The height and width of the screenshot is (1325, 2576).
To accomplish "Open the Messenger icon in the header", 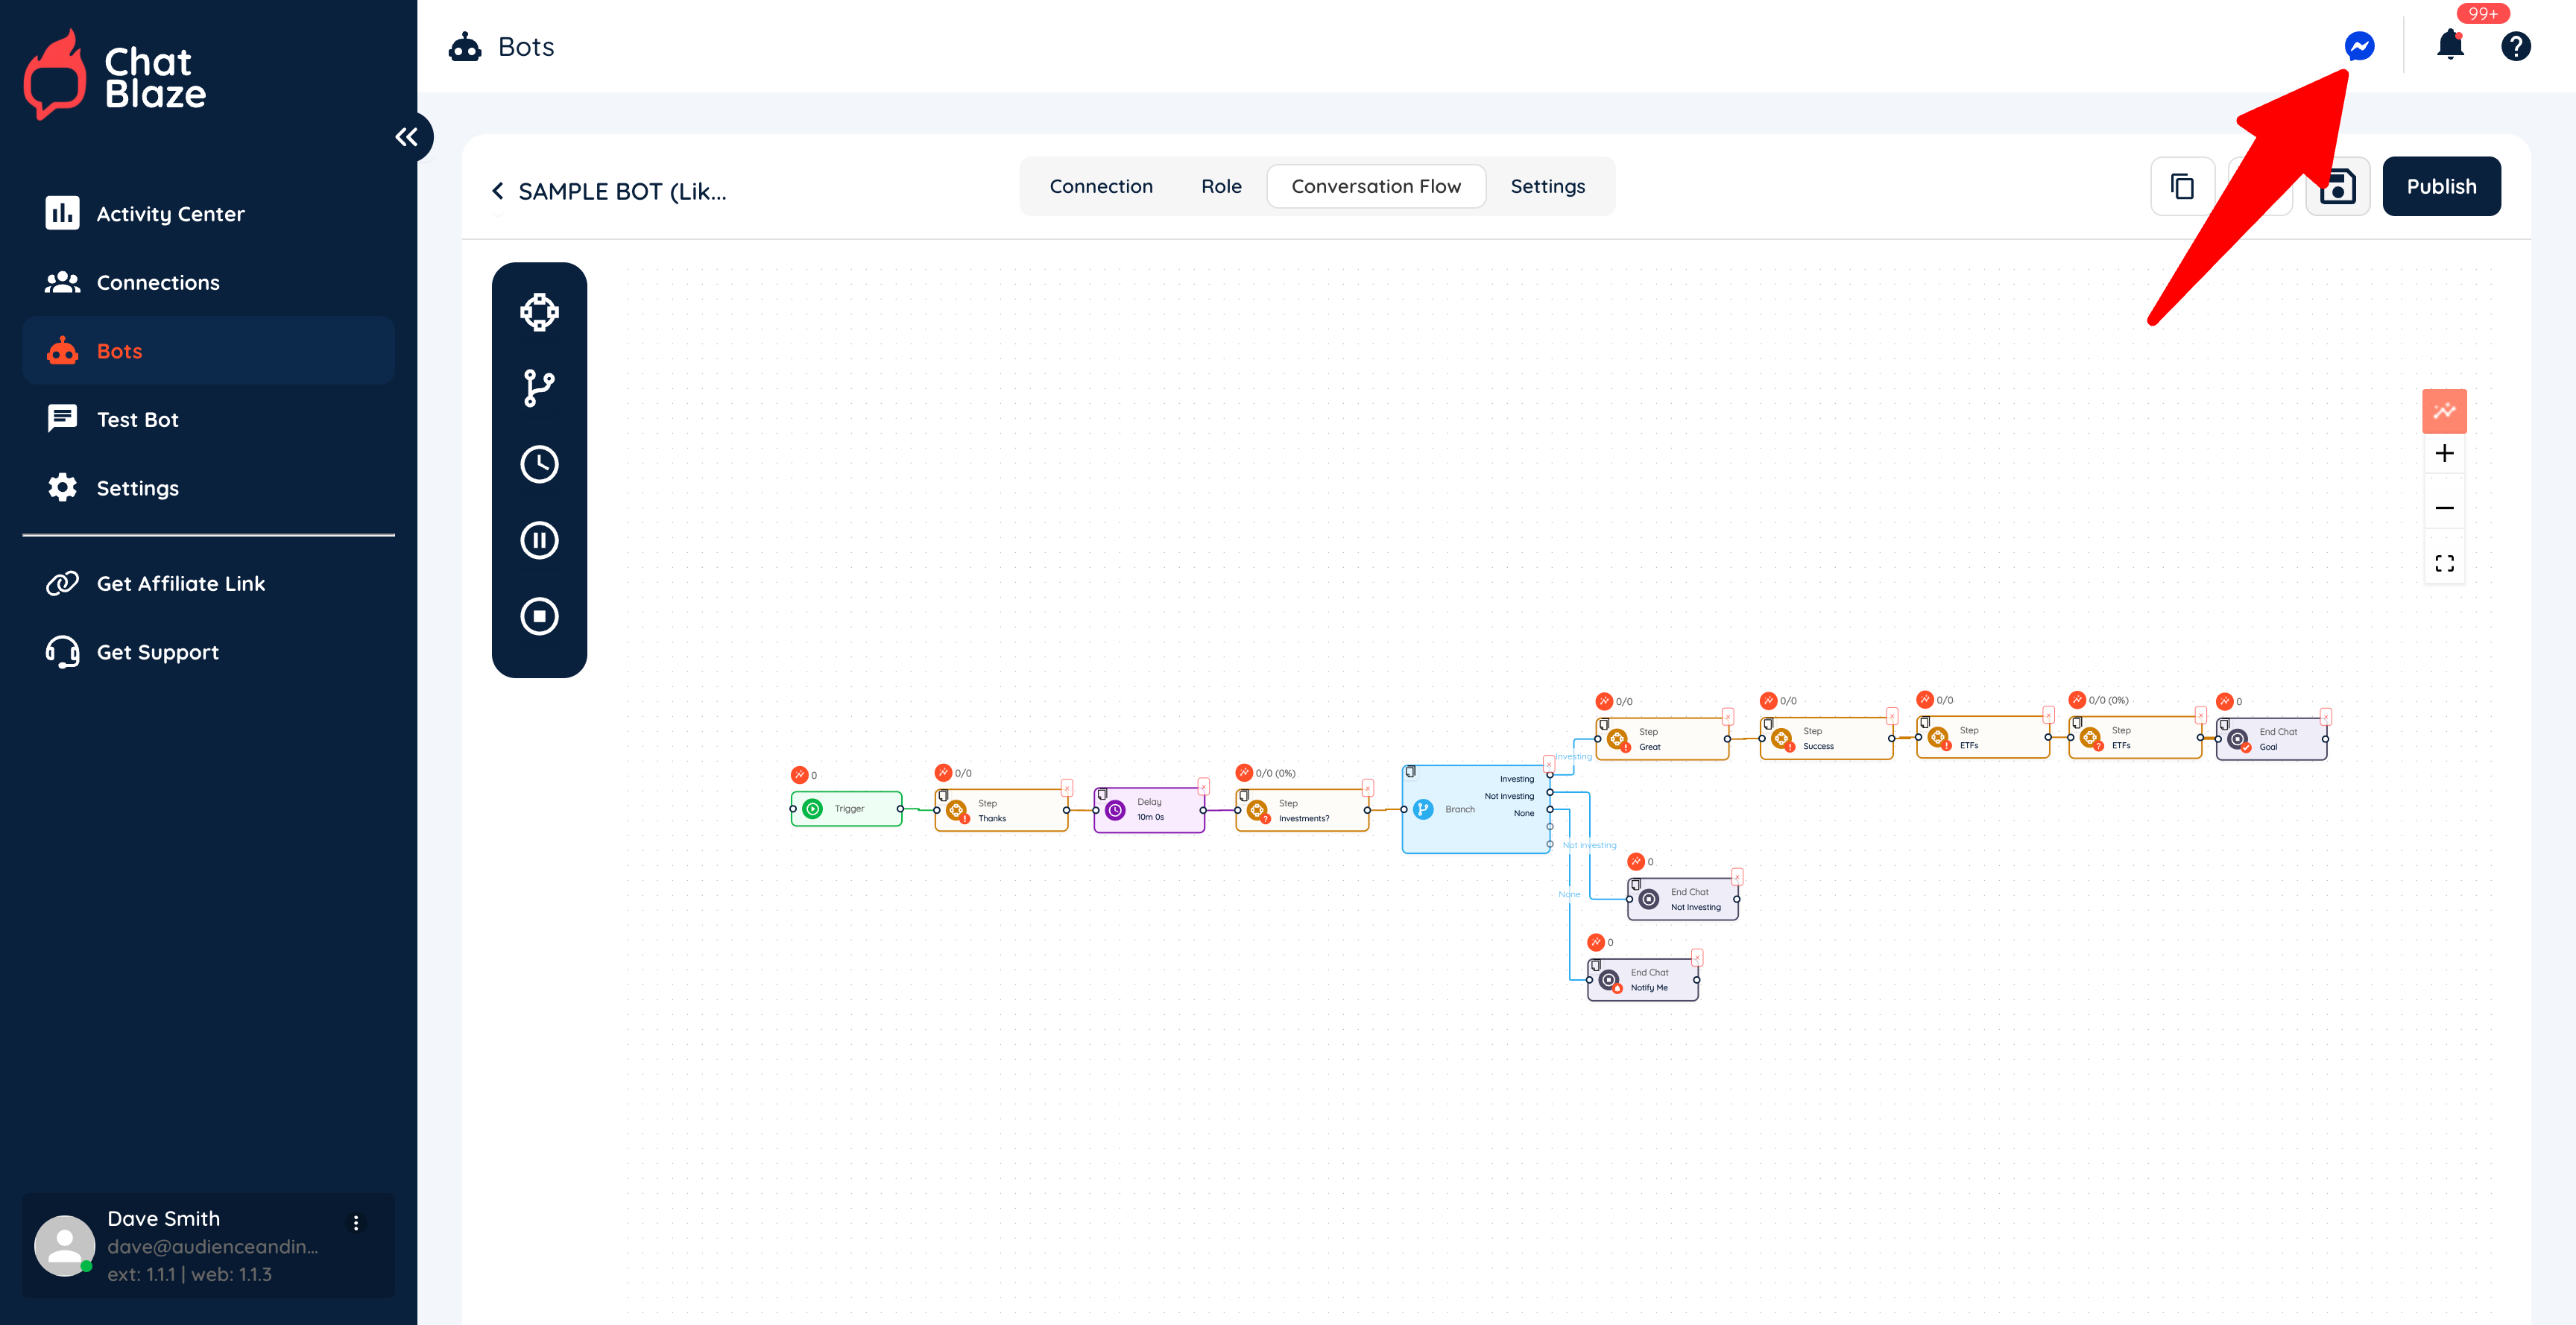I will (2359, 46).
